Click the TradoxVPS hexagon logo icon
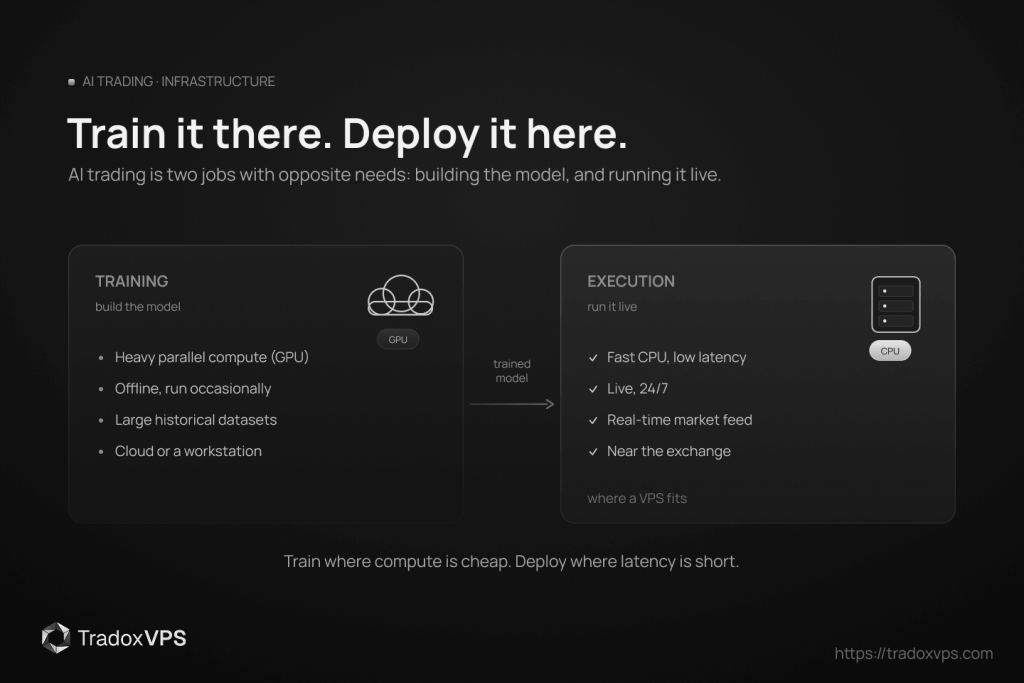This screenshot has height=683, width=1024. coord(56,637)
